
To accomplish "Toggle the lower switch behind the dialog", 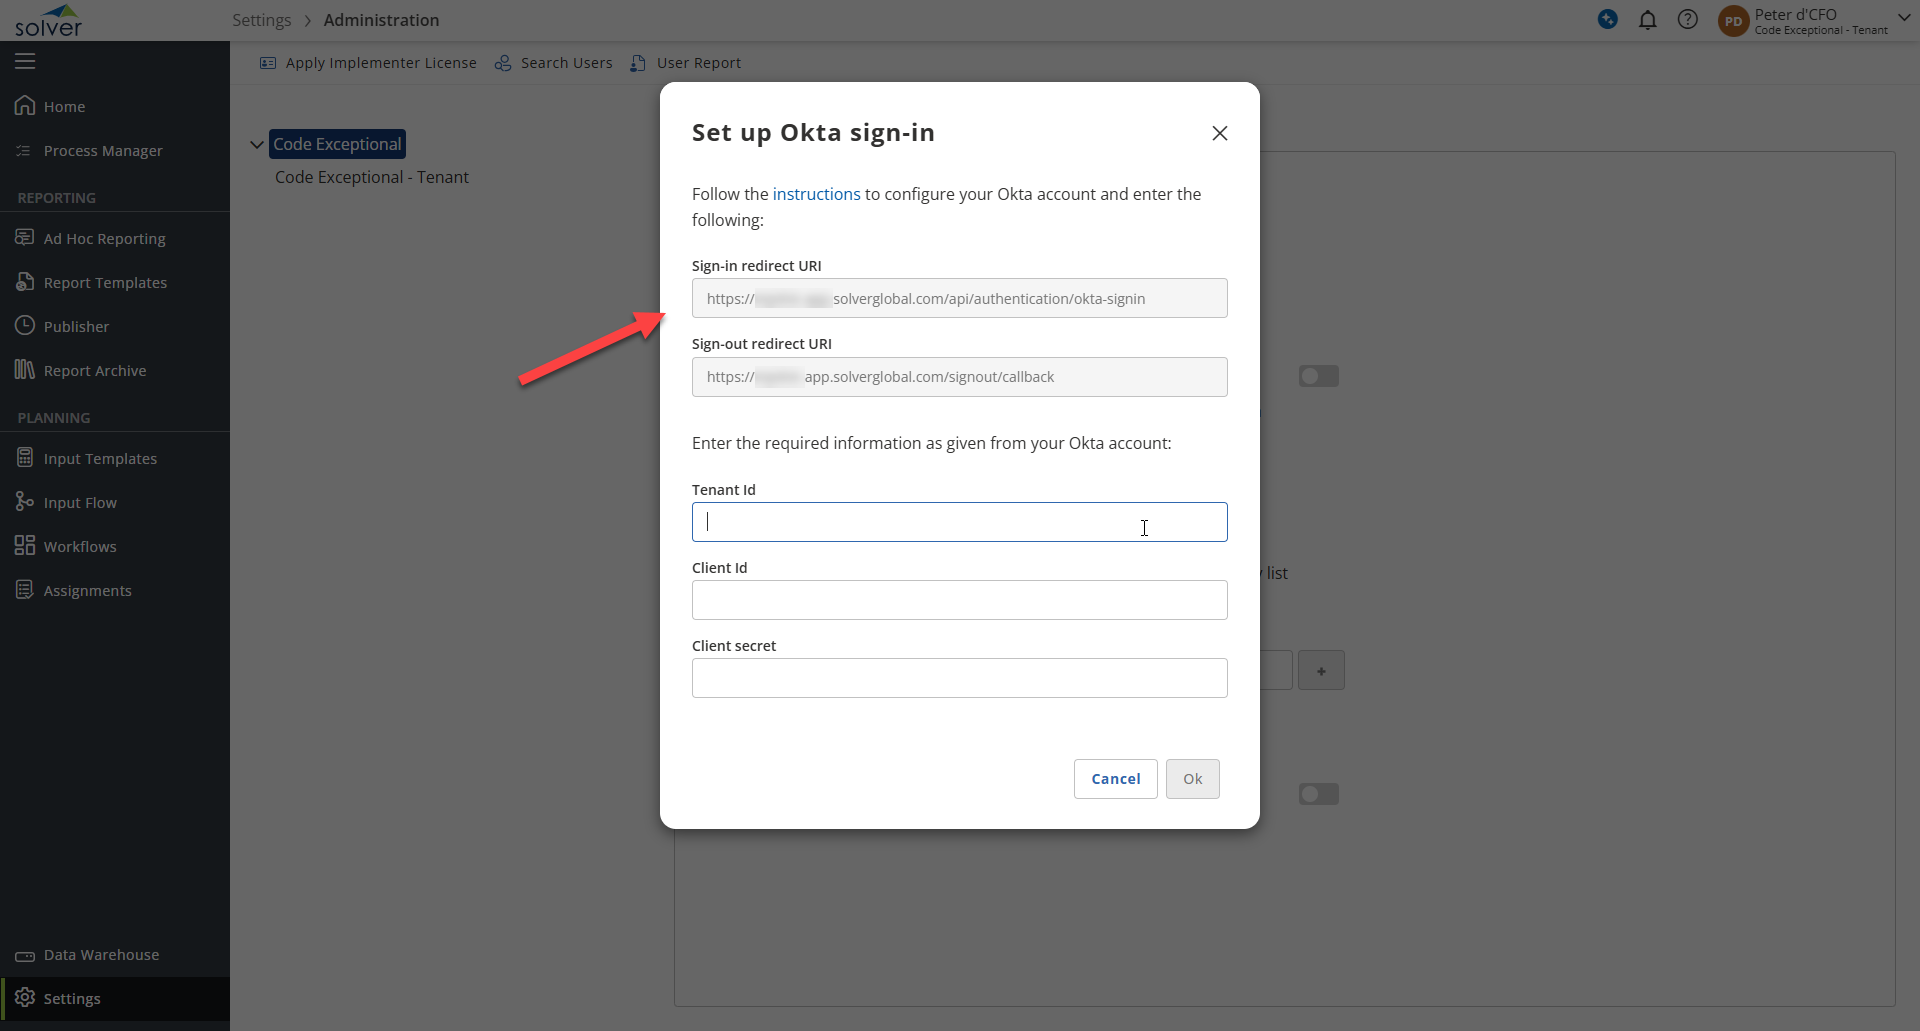I will (1318, 794).
